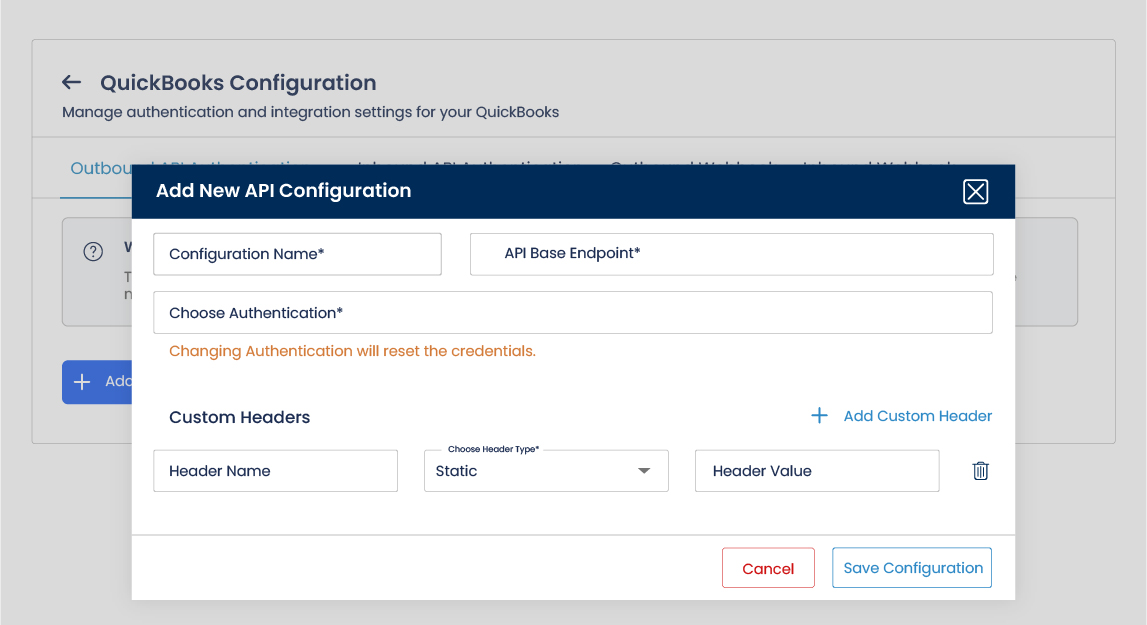Open the Inbound Webhooks tab
The width and height of the screenshot is (1147, 625).
(x=880, y=160)
